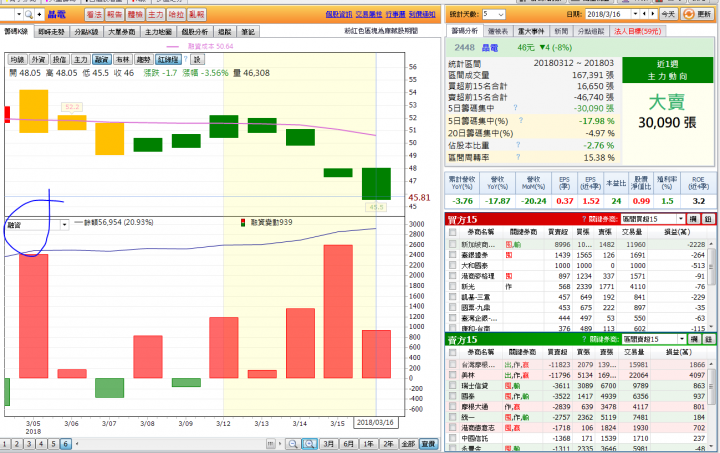The height and width of the screenshot is (453, 720).
Task: Click question mark beside 區間周轉率
Action: point(518,157)
